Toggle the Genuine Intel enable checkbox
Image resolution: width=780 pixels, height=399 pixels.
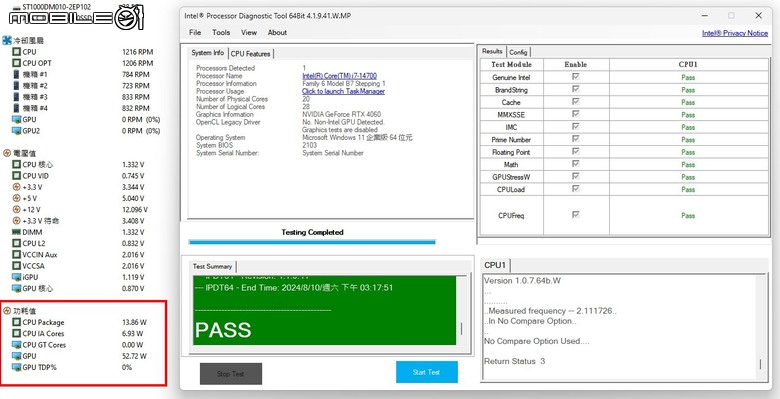pos(576,77)
